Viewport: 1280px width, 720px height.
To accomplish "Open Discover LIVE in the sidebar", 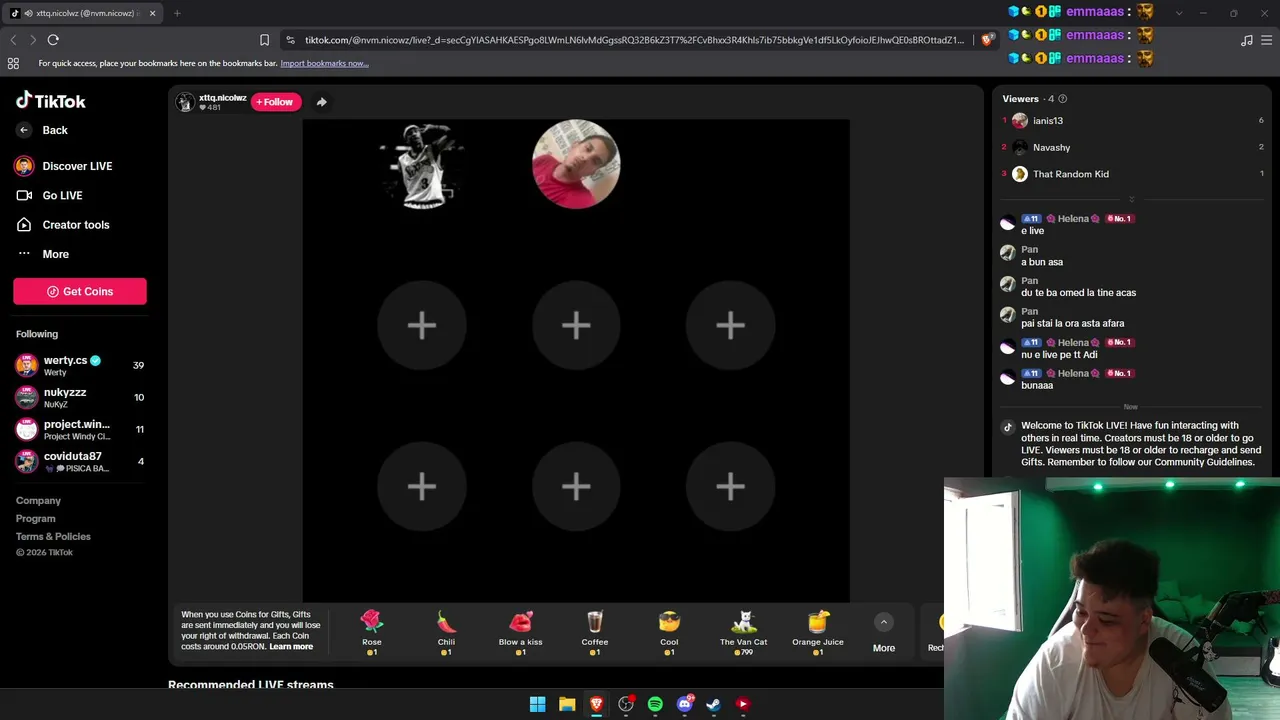I will point(64,166).
